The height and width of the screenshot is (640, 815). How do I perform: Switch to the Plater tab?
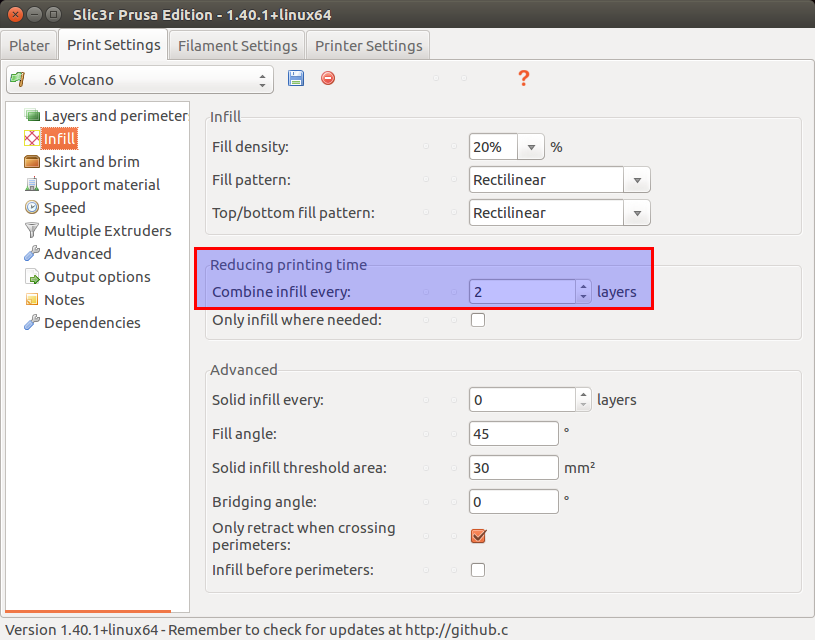(29, 46)
